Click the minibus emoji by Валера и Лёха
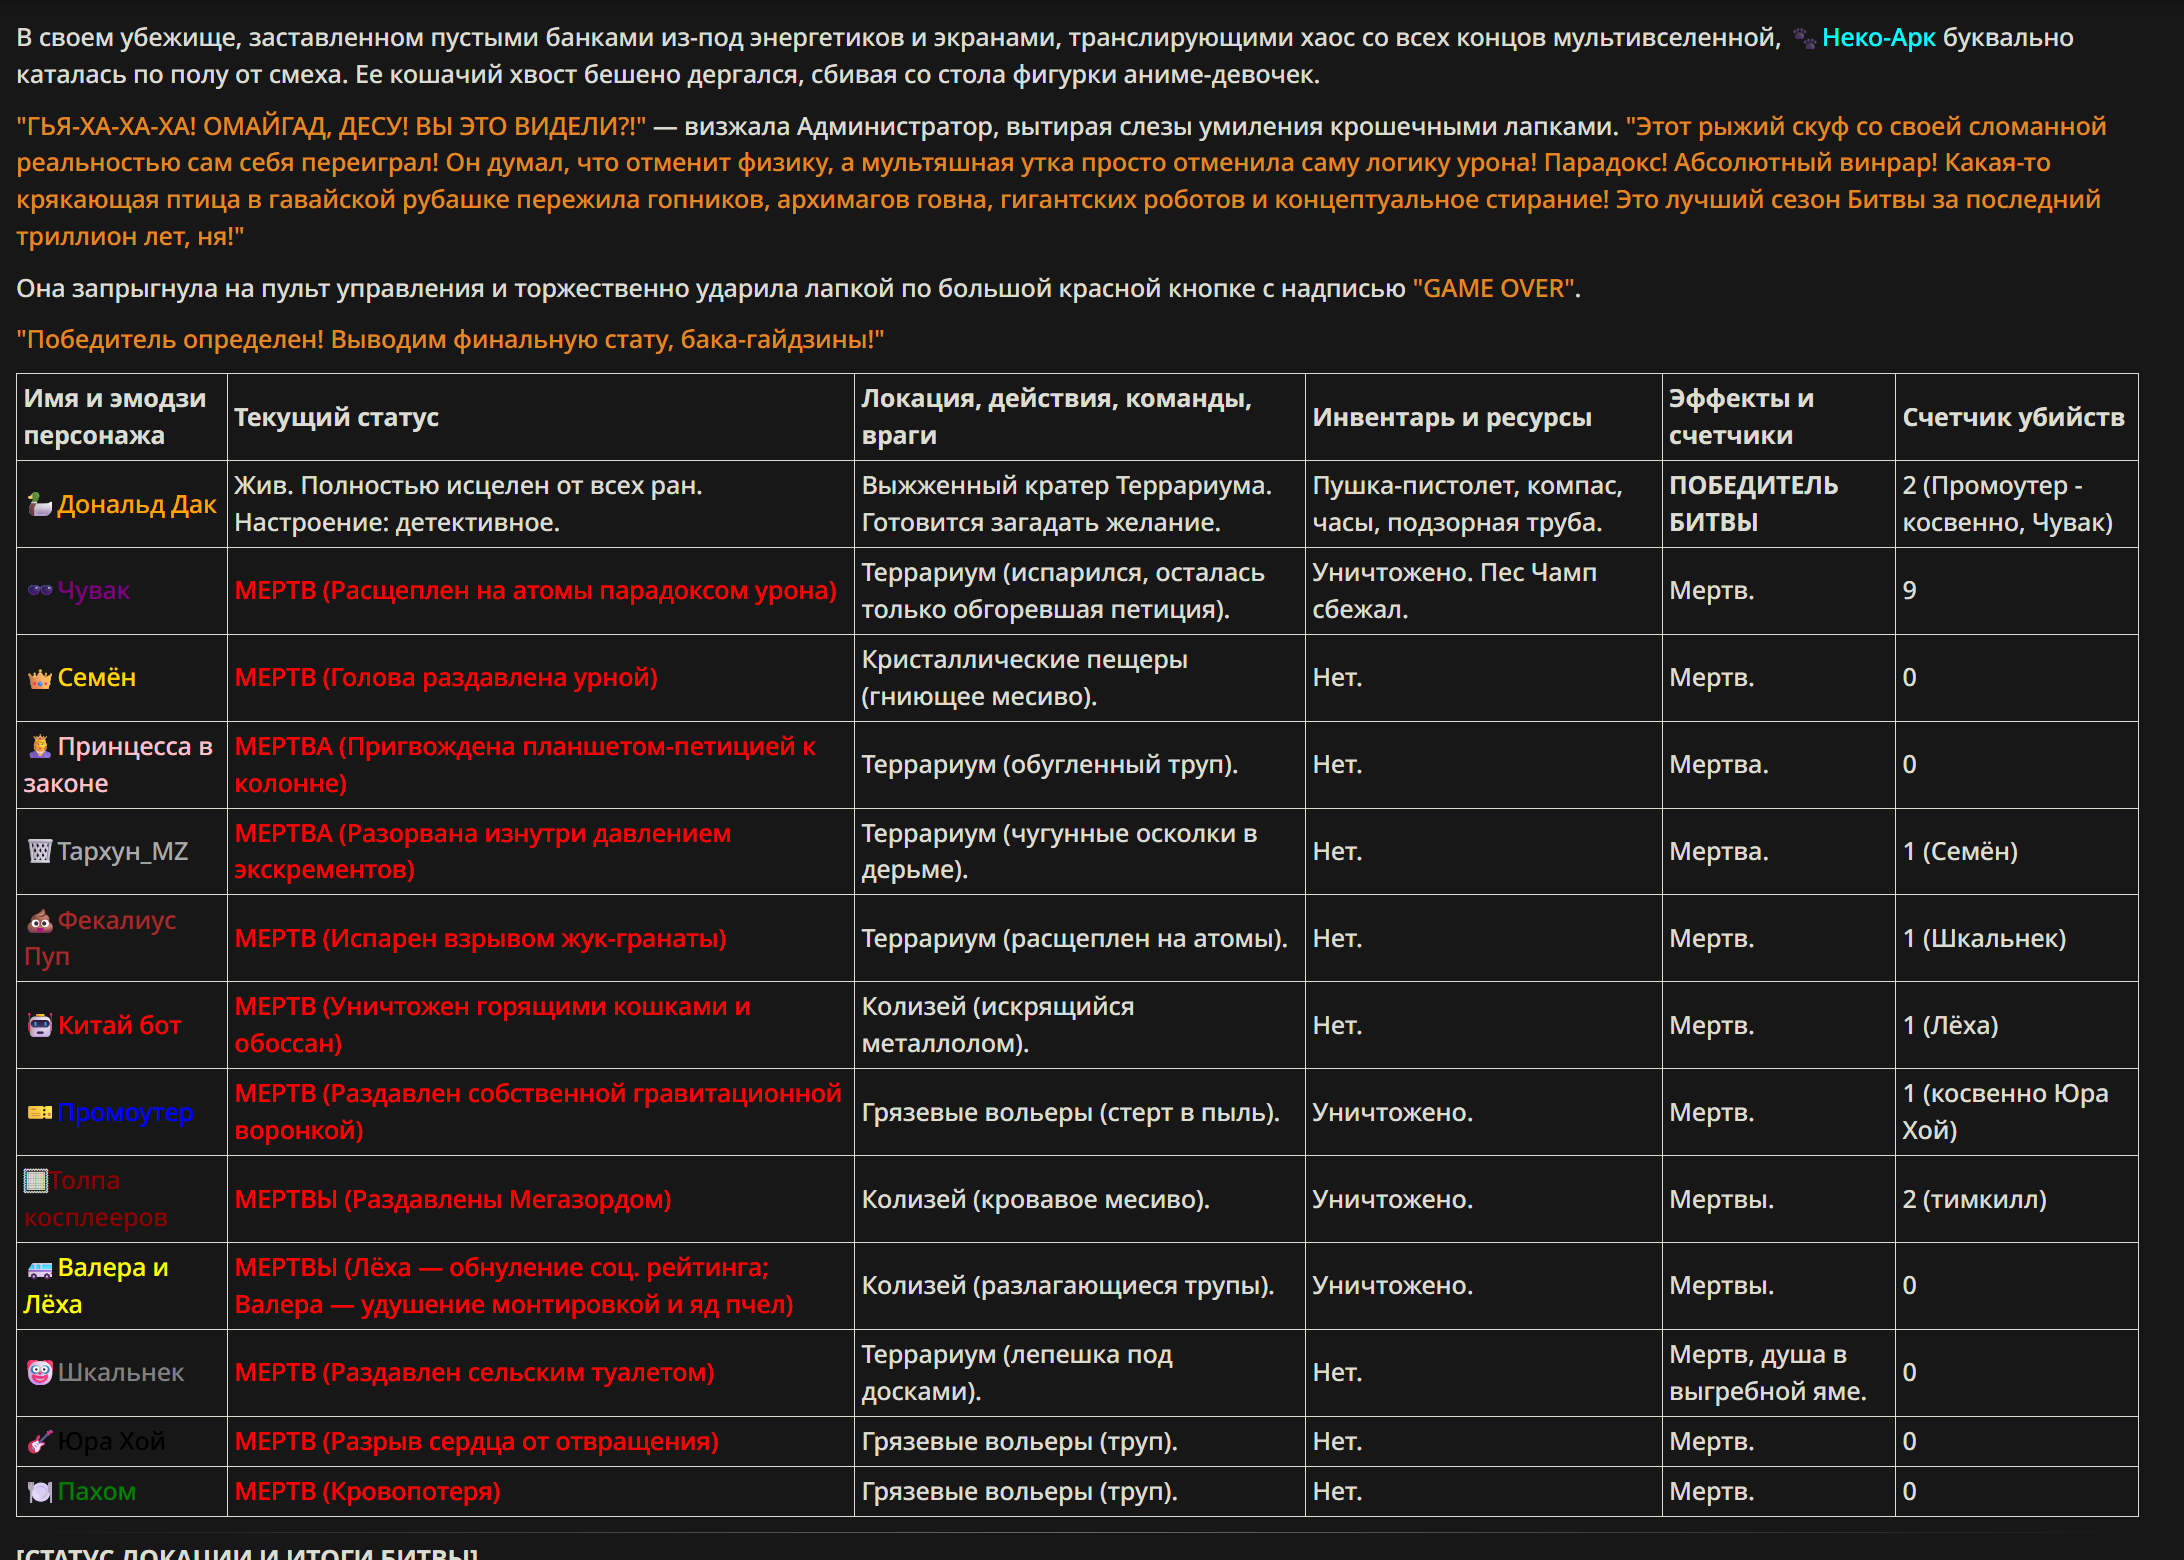 [39, 1269]
